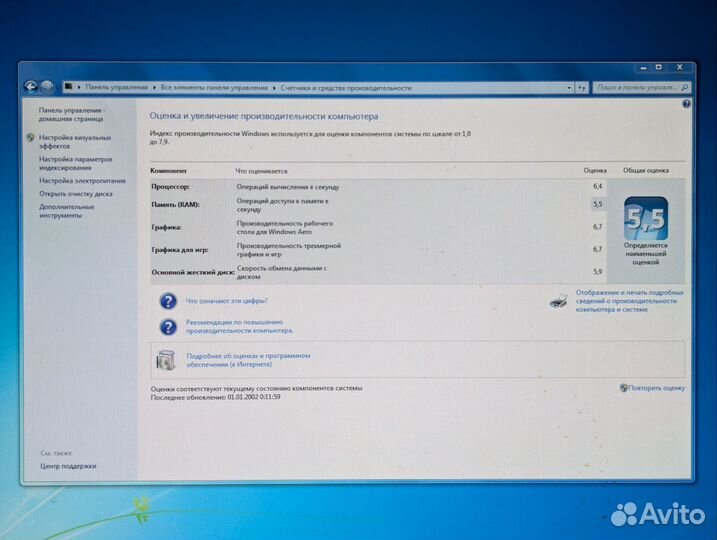Open Панель управления breadcrumb segment

117,87
